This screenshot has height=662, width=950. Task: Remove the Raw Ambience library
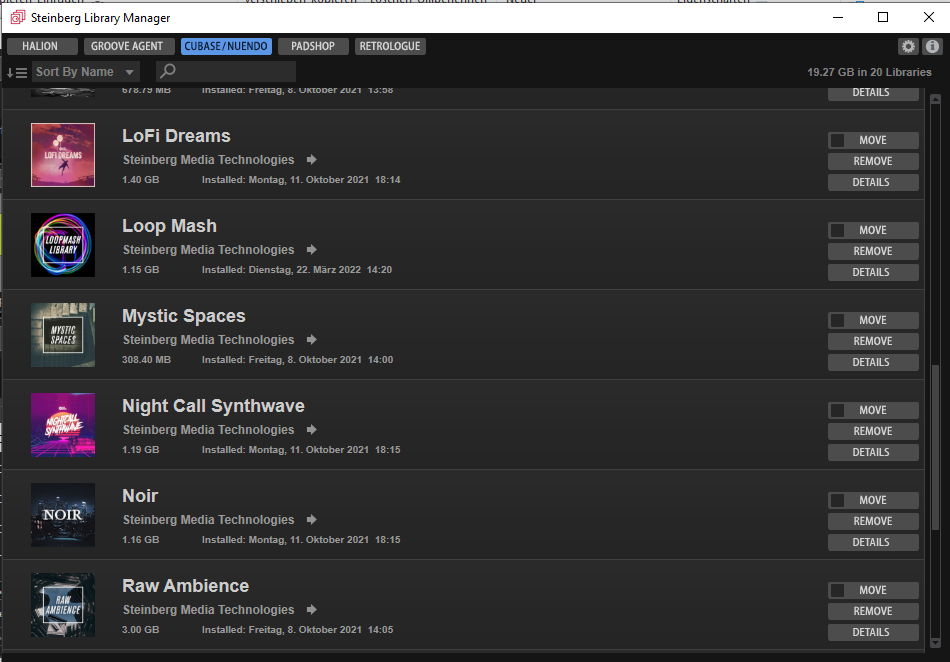click(x=873, y=611)
